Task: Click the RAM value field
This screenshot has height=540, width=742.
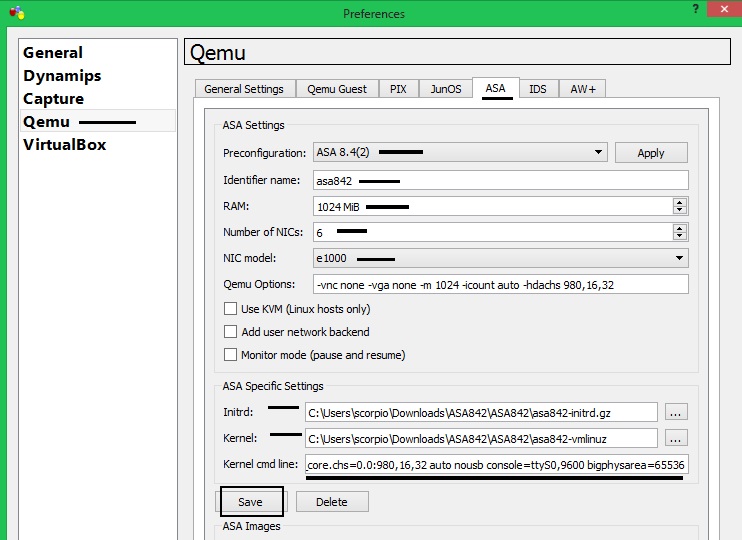Action: (493, 206)
